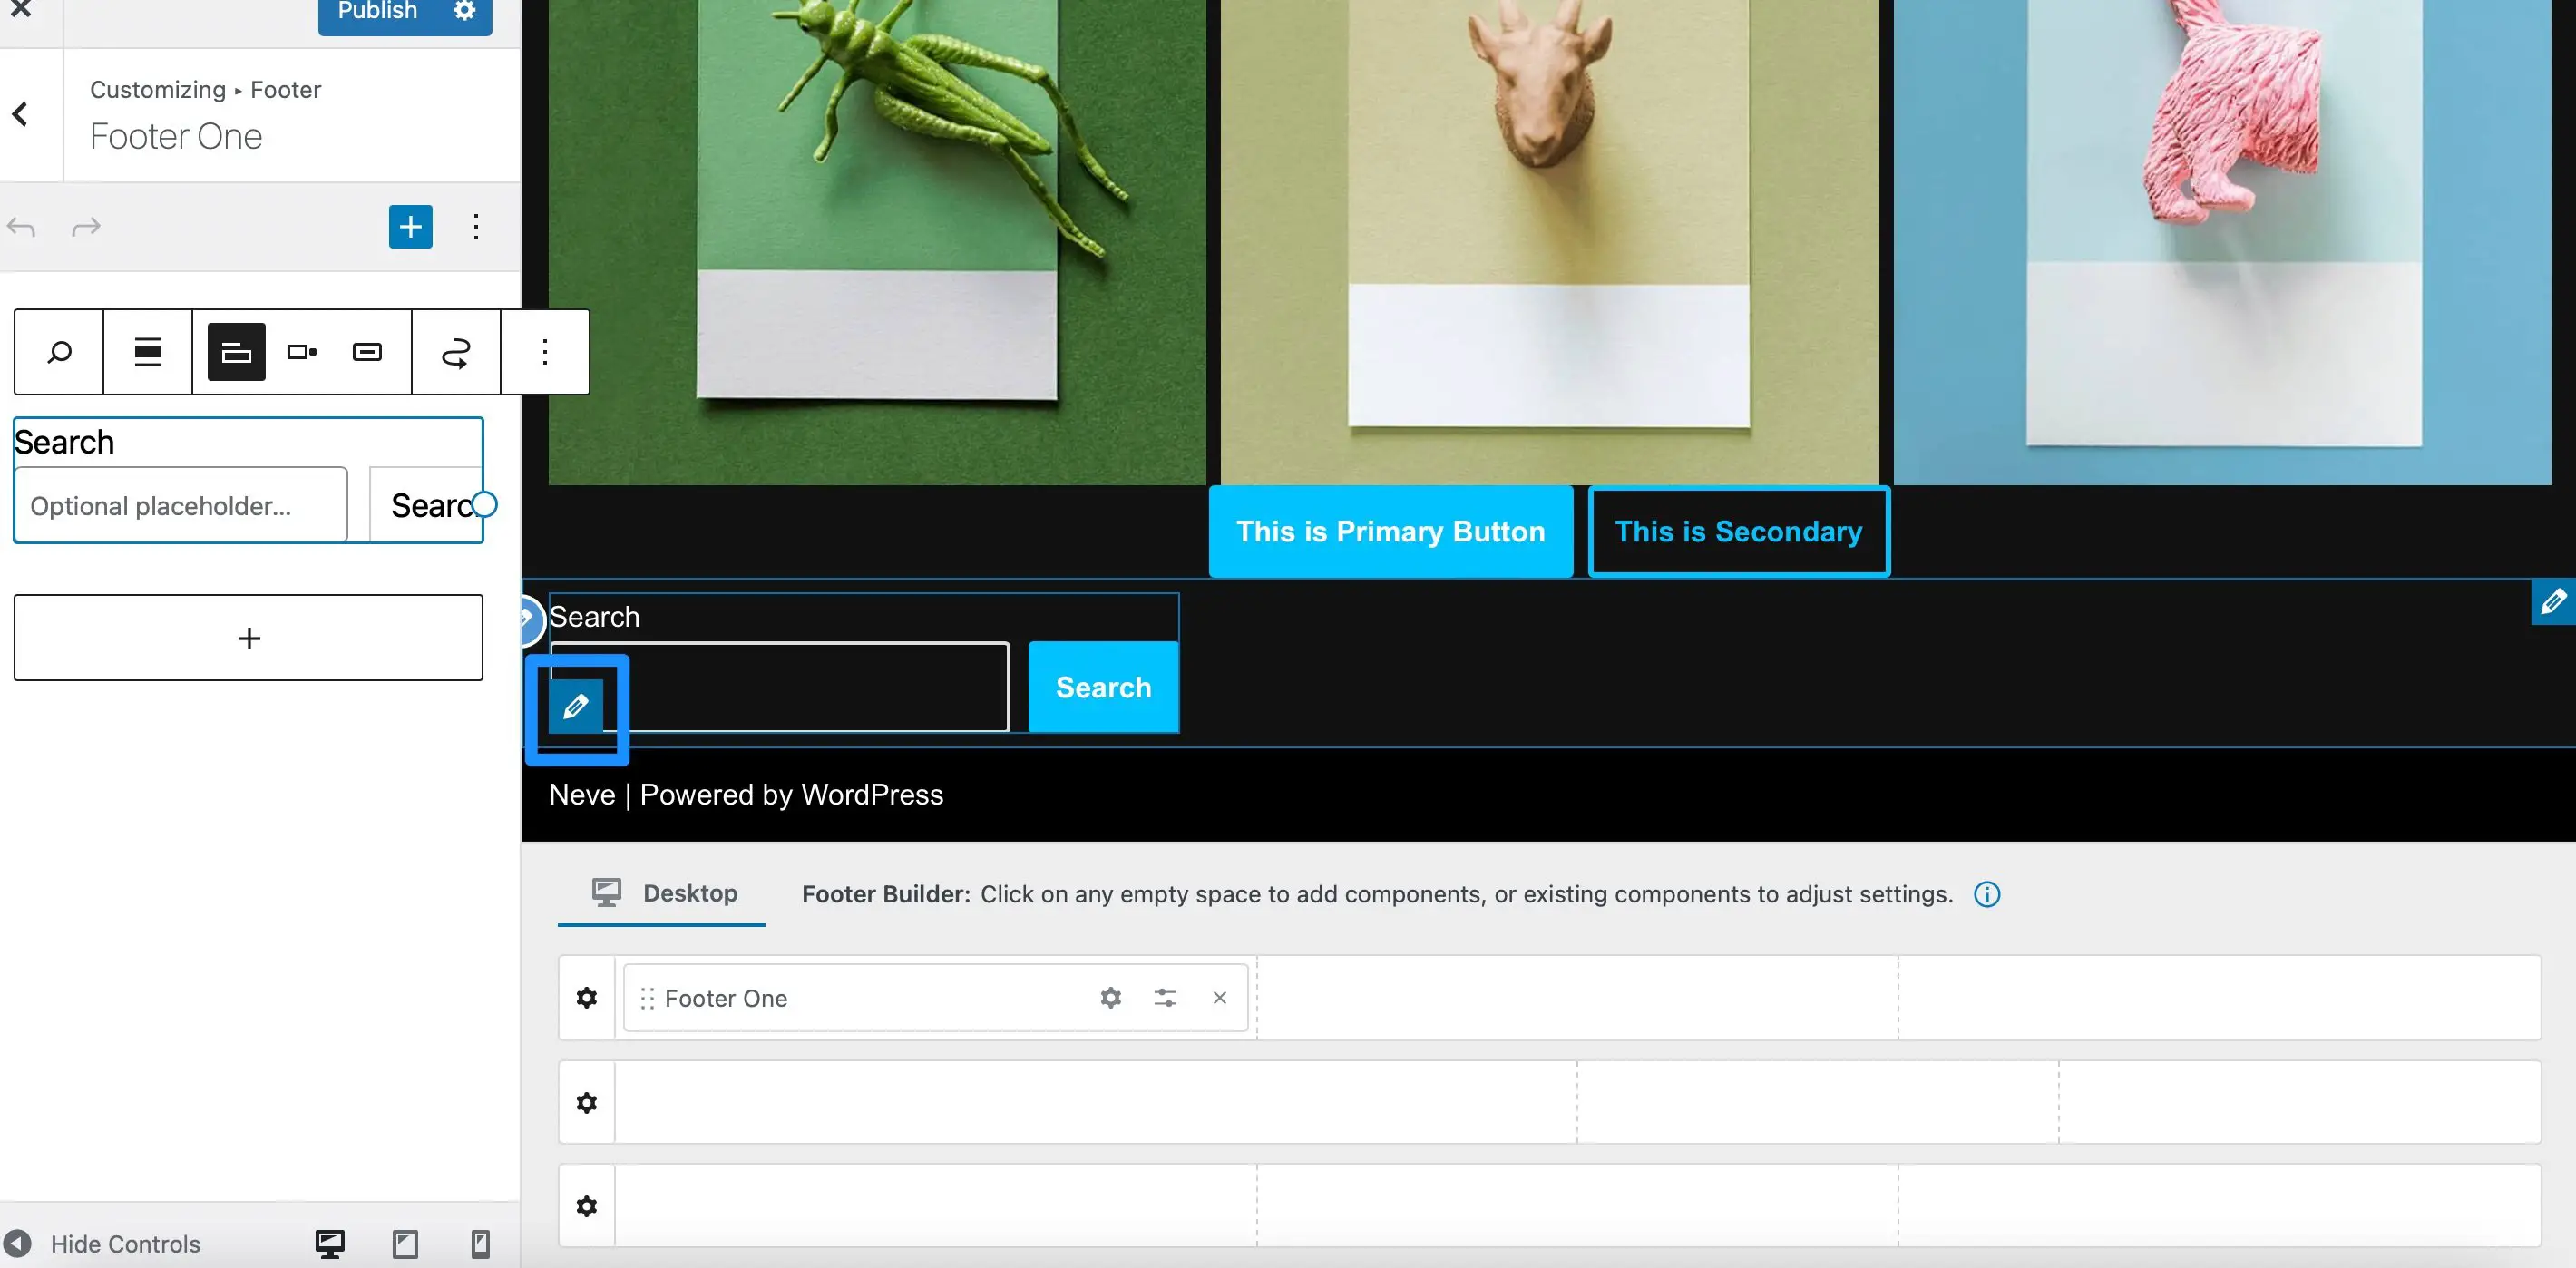Click the pencil edit icon on right sidebar
The image size is (2576, 1268).
2553,601
